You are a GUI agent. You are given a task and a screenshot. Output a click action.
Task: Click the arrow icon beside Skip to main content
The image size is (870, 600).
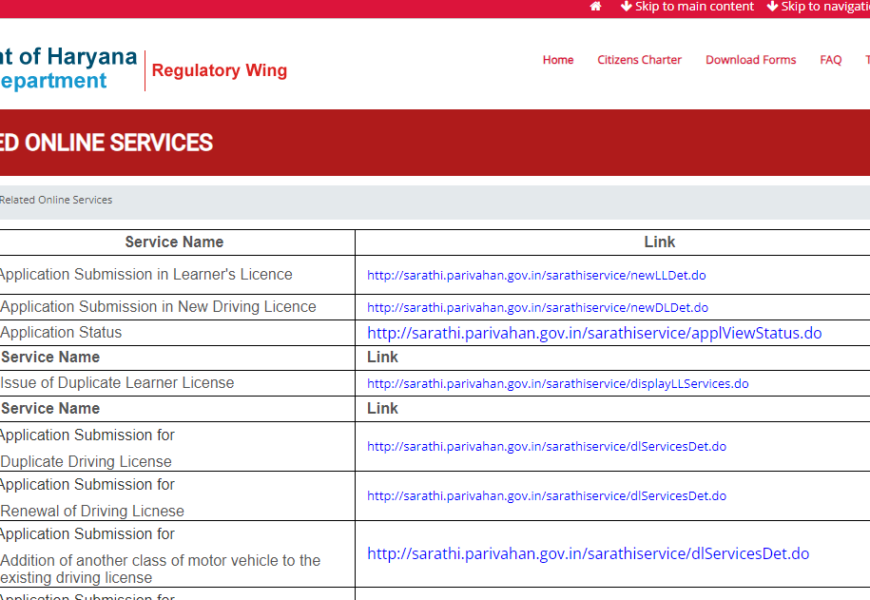pyautogui.click(x=626, y=7)
